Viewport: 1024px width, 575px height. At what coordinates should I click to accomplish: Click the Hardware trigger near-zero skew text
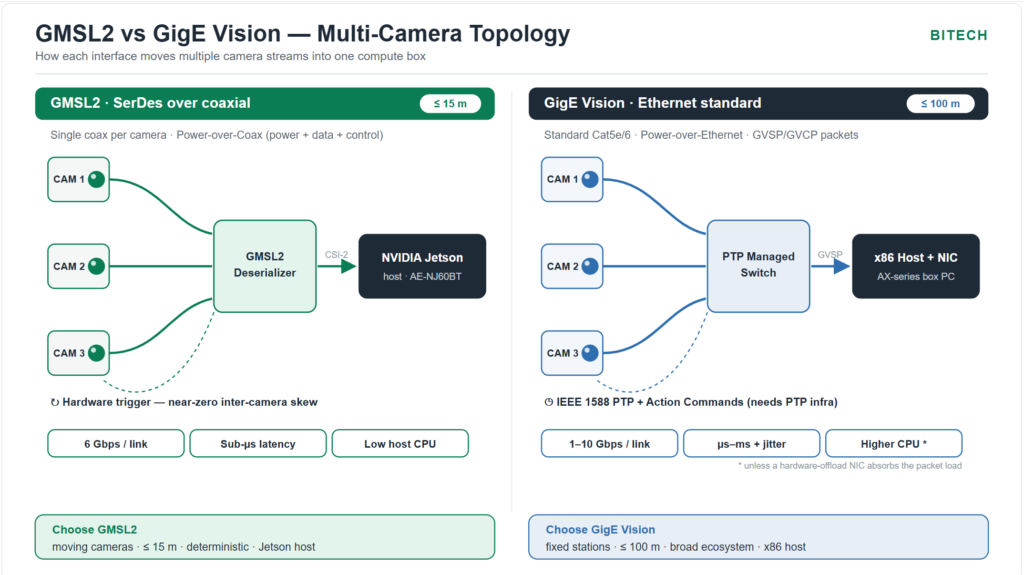[190, 402]
